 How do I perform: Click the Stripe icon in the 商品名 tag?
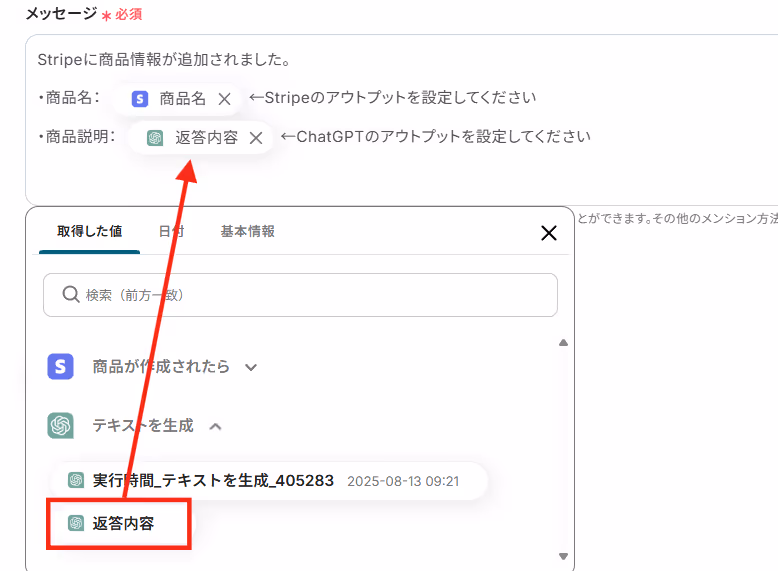[x=140, y=99]
